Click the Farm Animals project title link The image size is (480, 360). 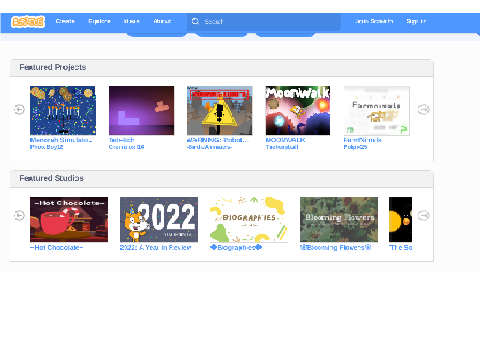(x=363, y=140)
